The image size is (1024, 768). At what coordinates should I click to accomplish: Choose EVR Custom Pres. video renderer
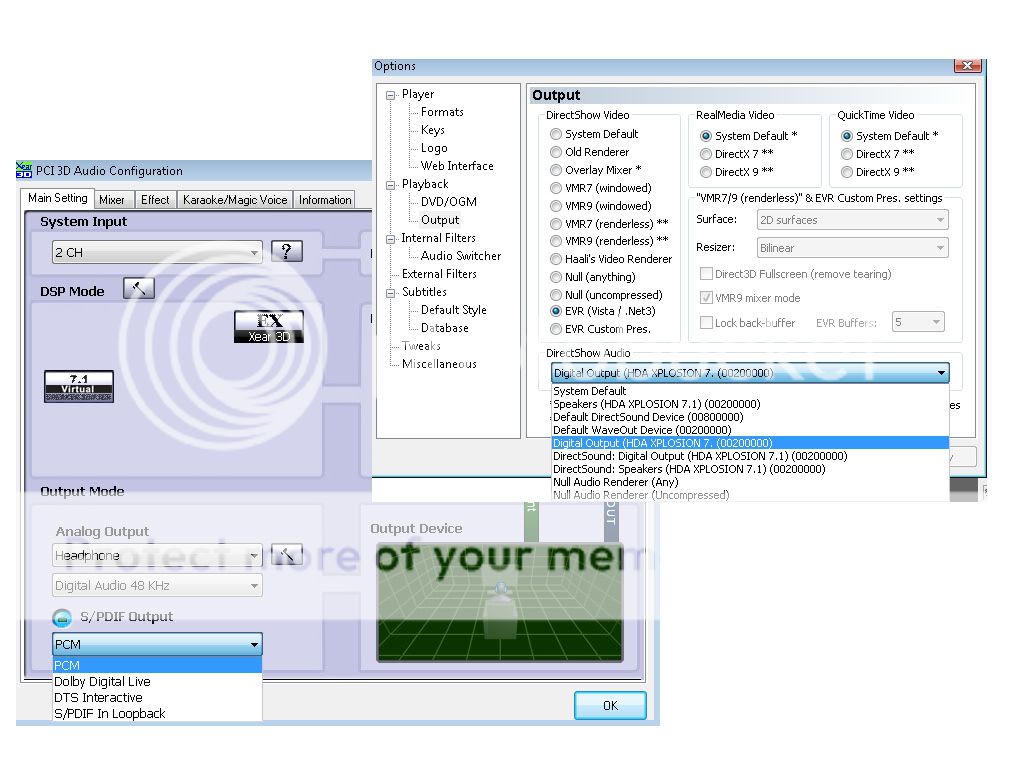coord(556,329)
